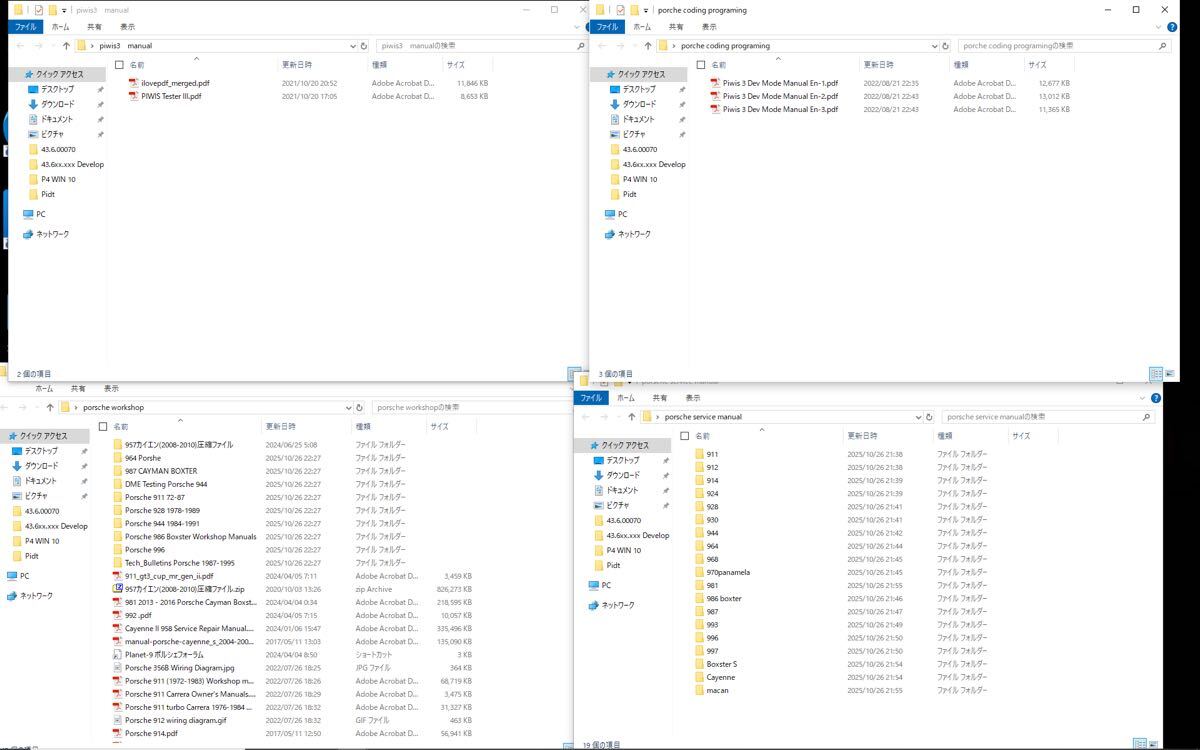Expand address history dropdown in porche coding programing
Viewport: 1200px width, 750px height.
tap(934, 46)
